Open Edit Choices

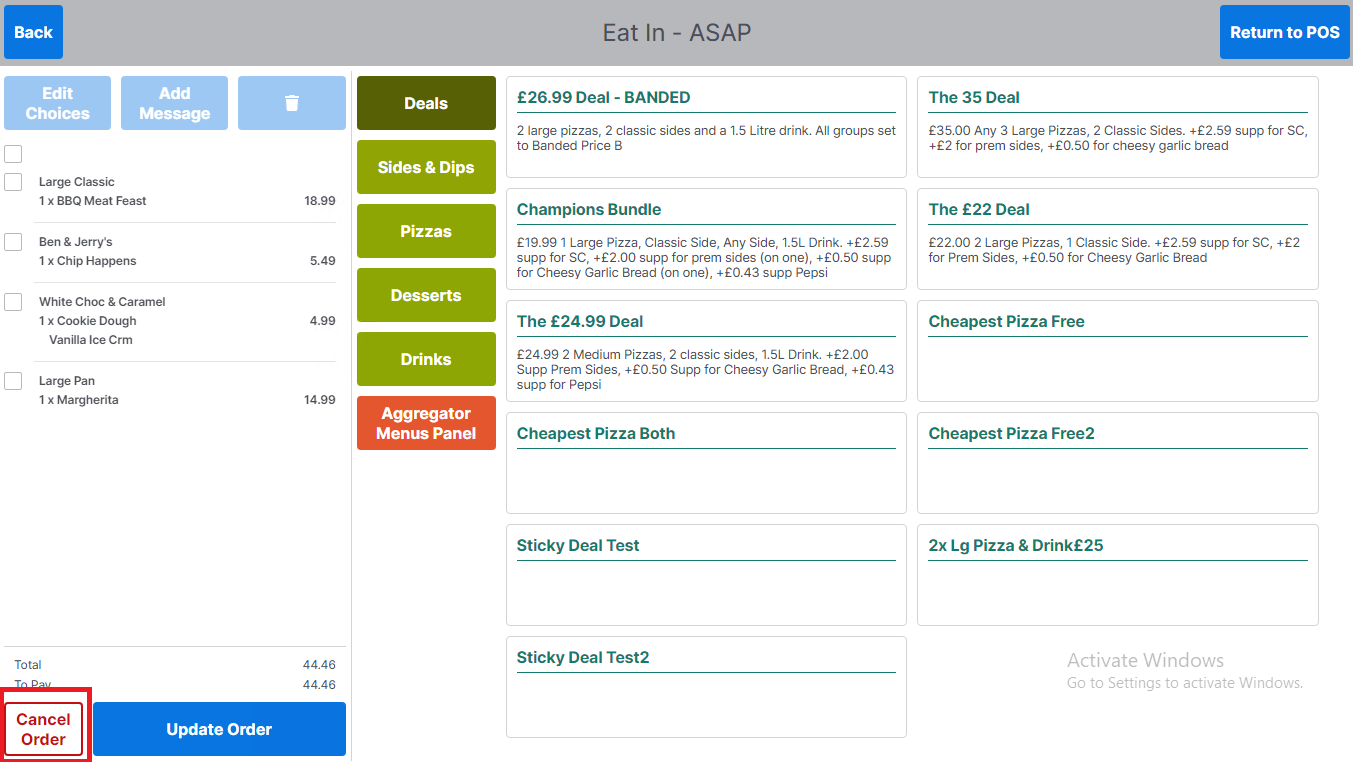pos(57,102)
